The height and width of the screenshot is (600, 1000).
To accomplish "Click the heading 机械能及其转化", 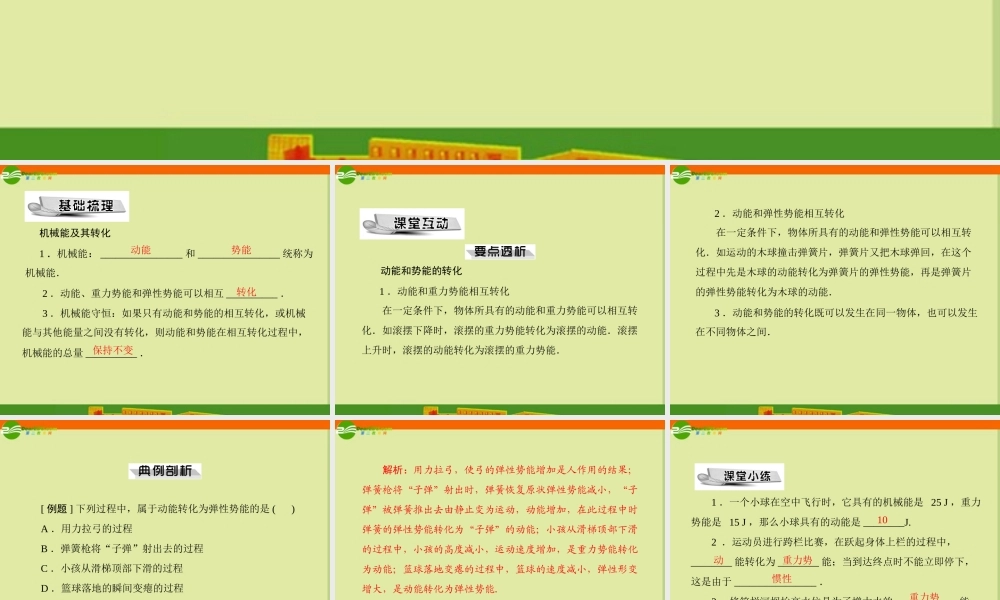I will (75, 233).
